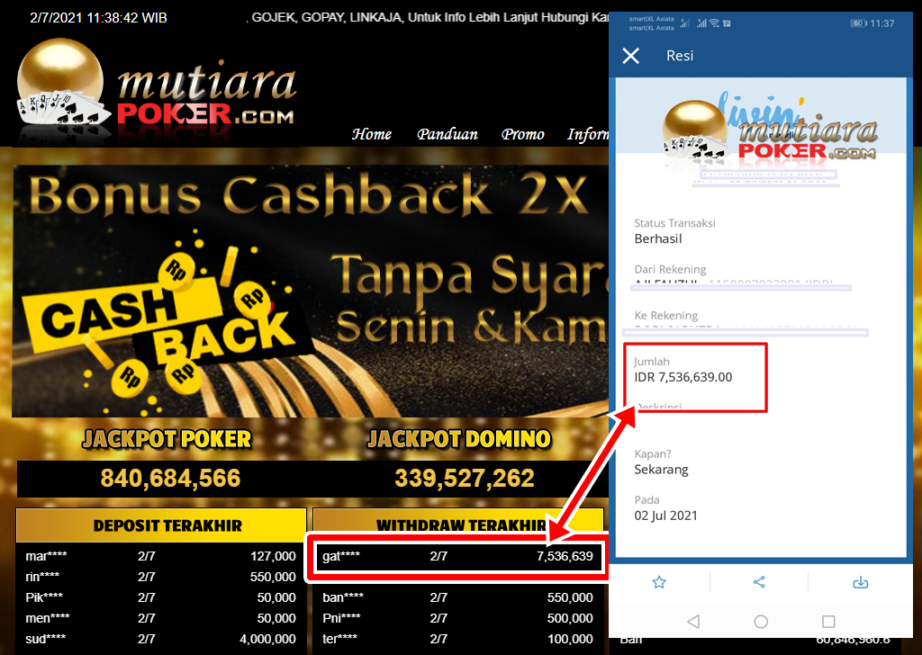Close the Resi receipt screen
Image resolution: width=922 pixels, height=655 pixels.
pyautogui.click(x=631, y=56)
